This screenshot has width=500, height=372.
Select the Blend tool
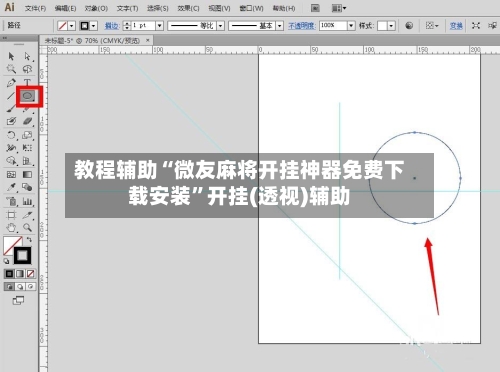[27, 187]
